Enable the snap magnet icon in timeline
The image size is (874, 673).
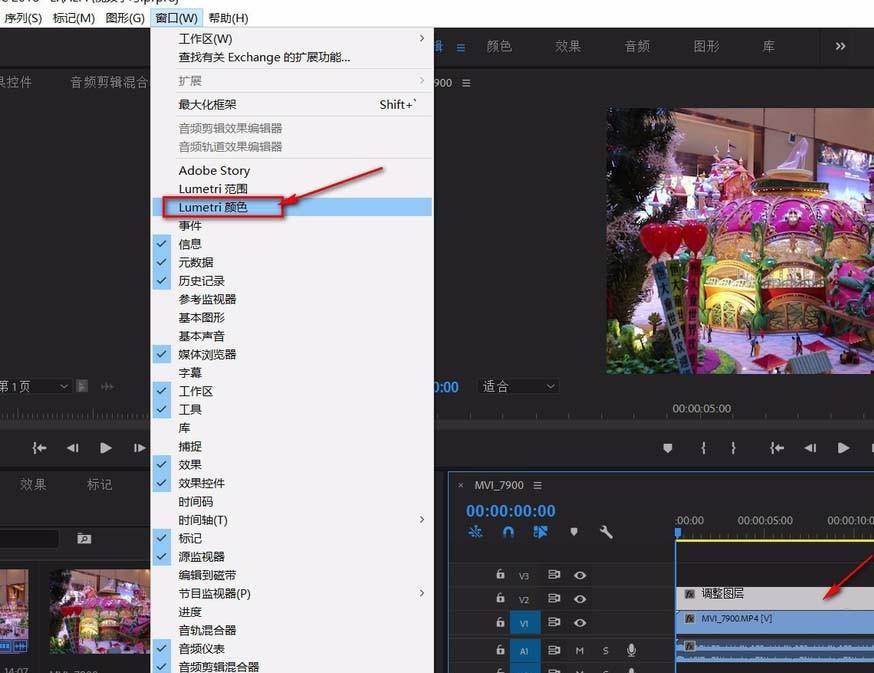pyautogui.click(x=509, y=532)
